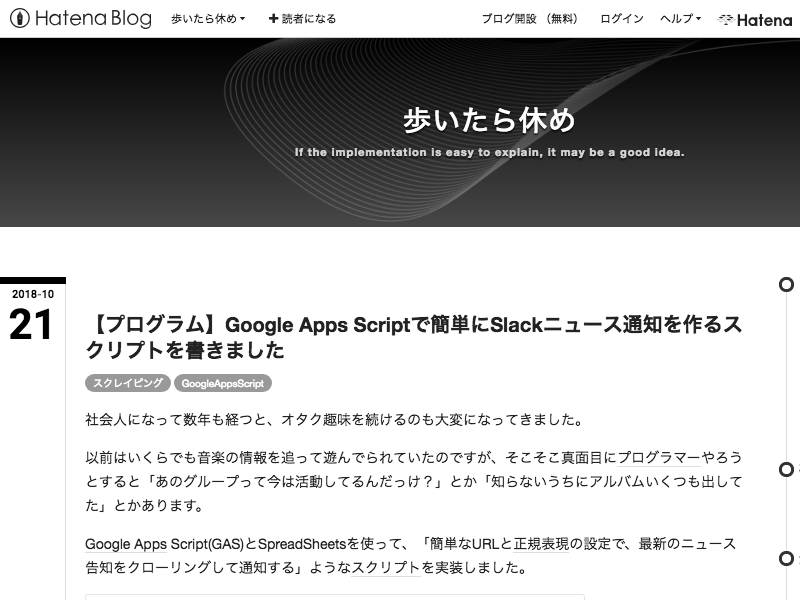800x600 pixels.
Task: Expand the 歩いたら休め blog dropdown
Action: click(x=208, y=19)
